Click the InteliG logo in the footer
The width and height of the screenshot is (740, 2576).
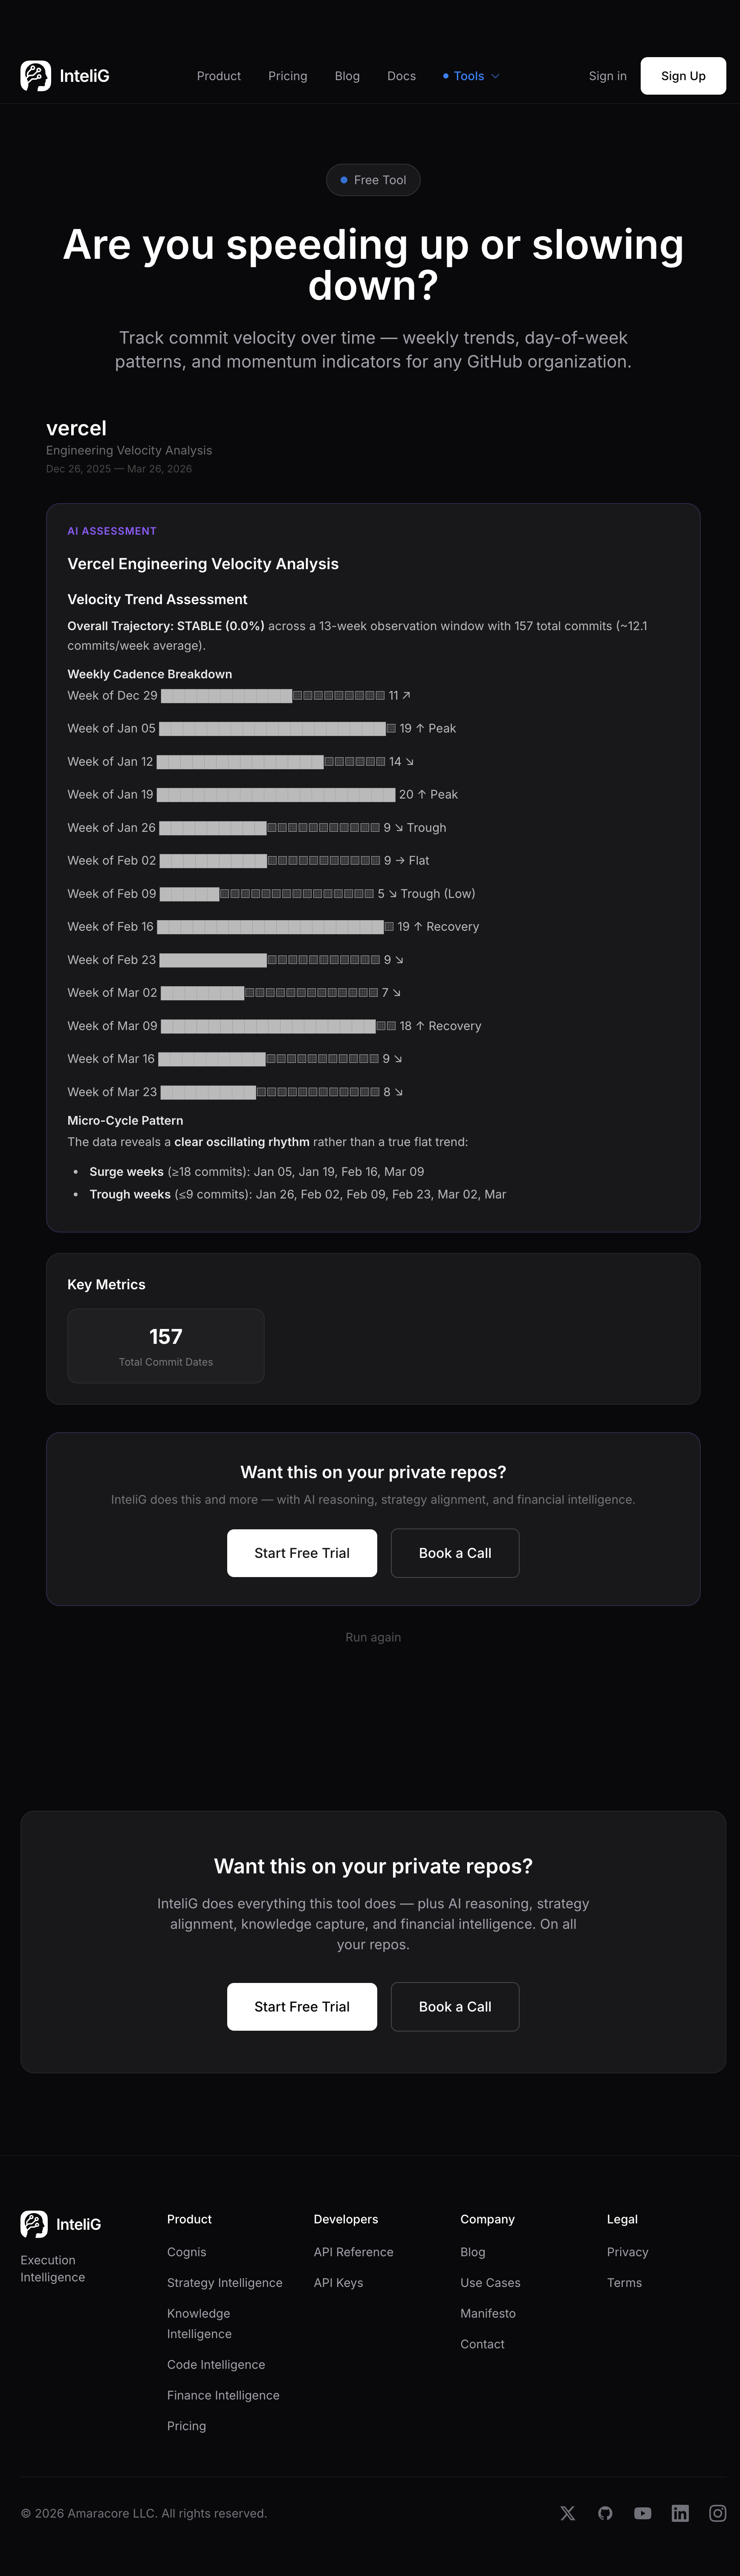coord(61,2224)
